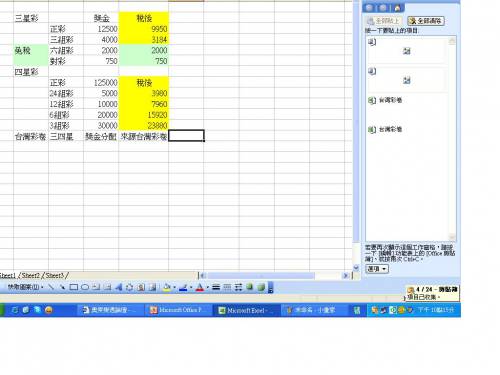Open the Font Color dropdown arrow
500x375 pixels.
tap(207, 287)
